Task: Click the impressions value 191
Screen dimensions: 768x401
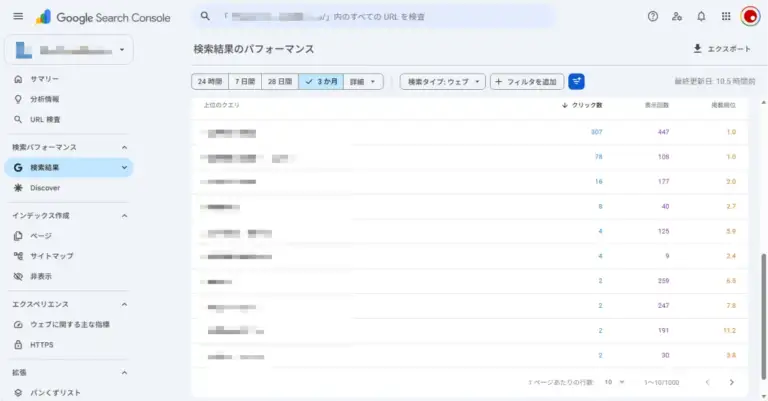Action: 663,330
